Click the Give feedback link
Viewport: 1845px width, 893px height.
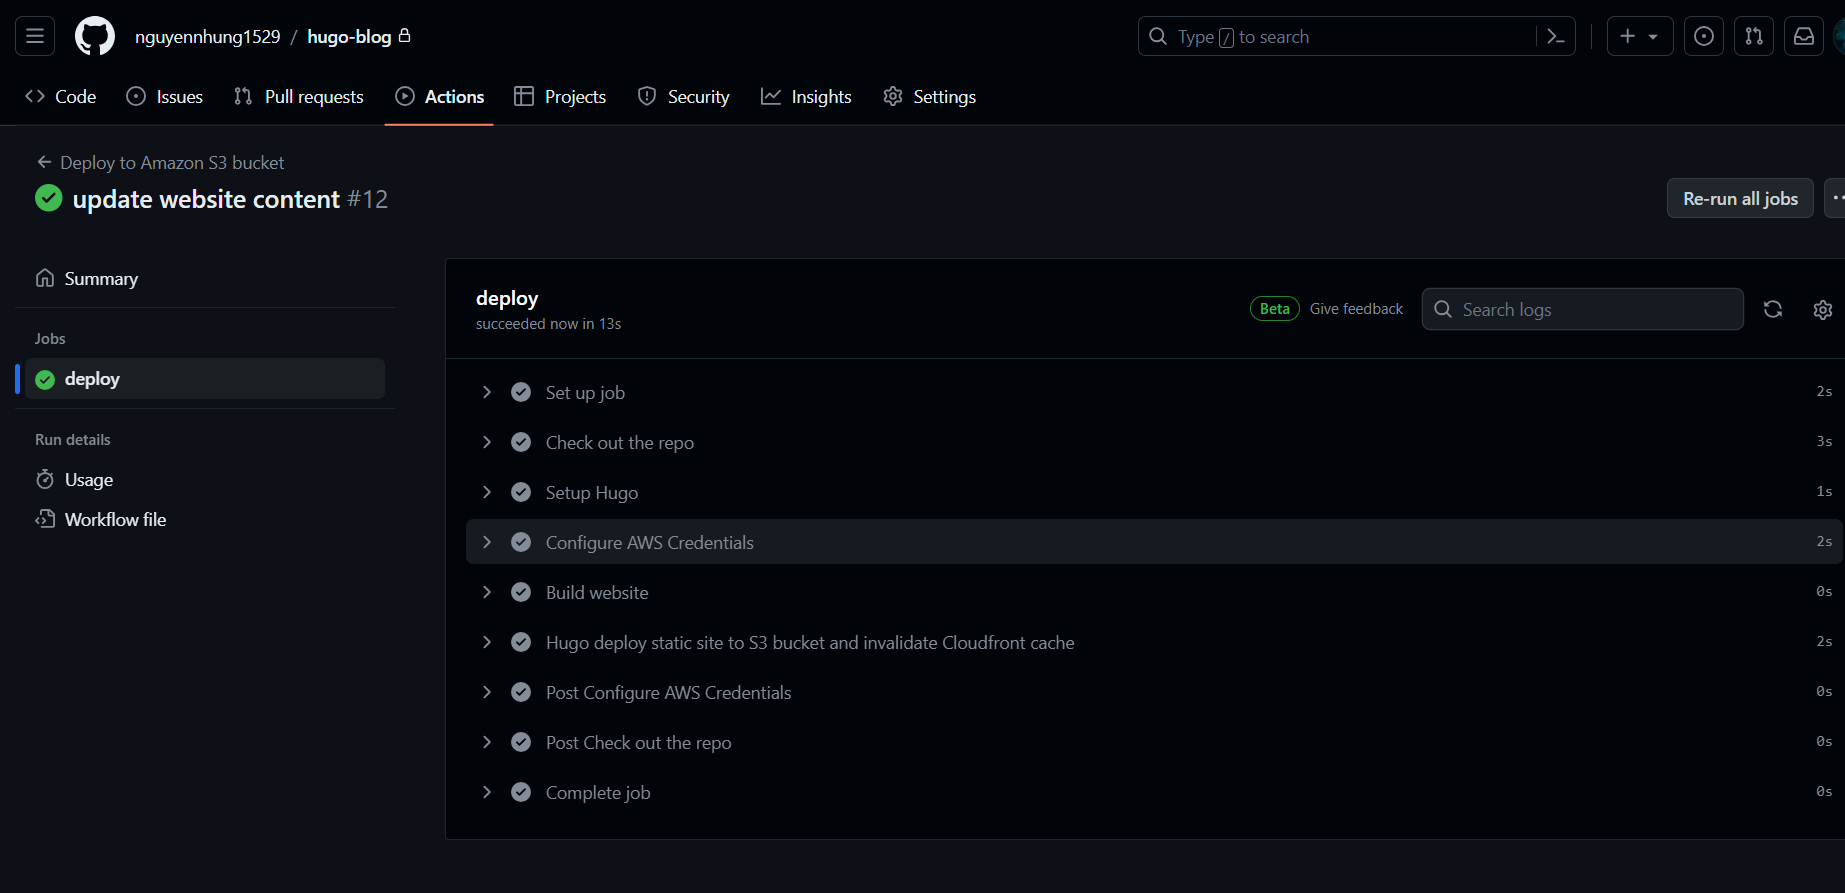pos(1356,309)
